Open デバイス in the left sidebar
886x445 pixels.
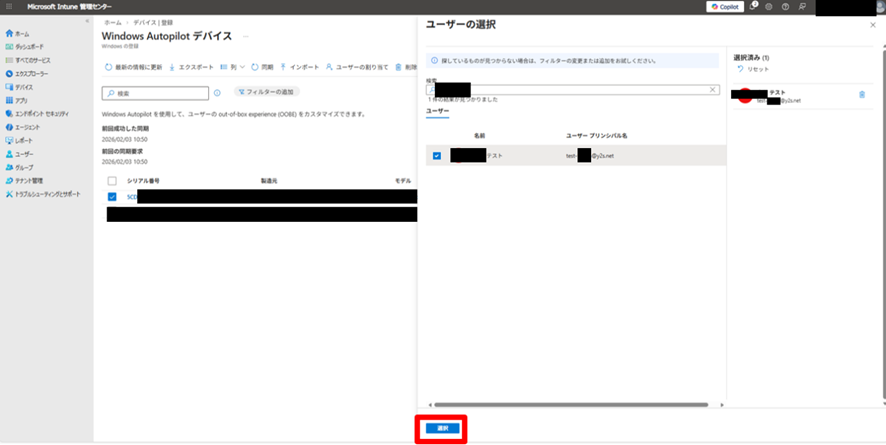22,87
